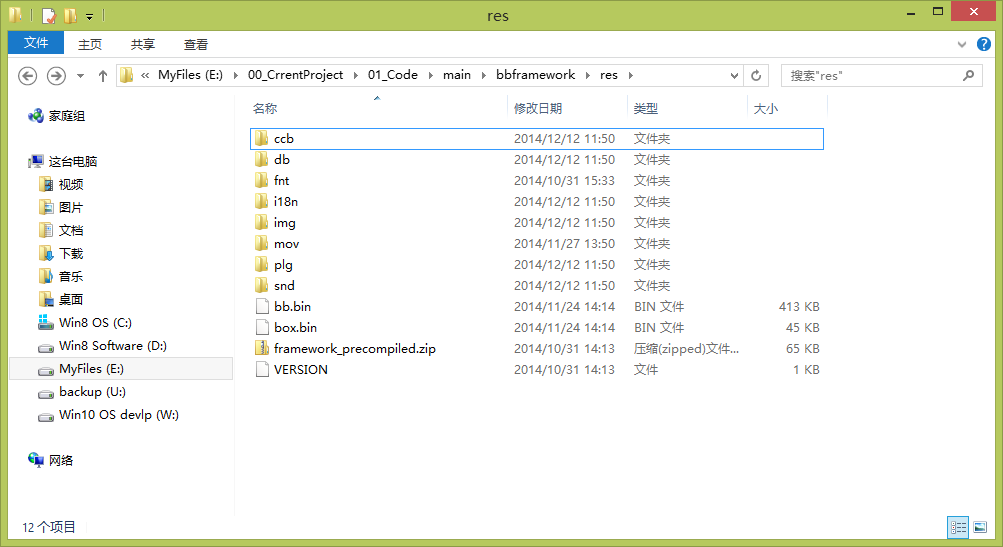Navigate to main in breadcrumb
The height and width of the screenshot is (547, 1003).
(x=457, y=75)
